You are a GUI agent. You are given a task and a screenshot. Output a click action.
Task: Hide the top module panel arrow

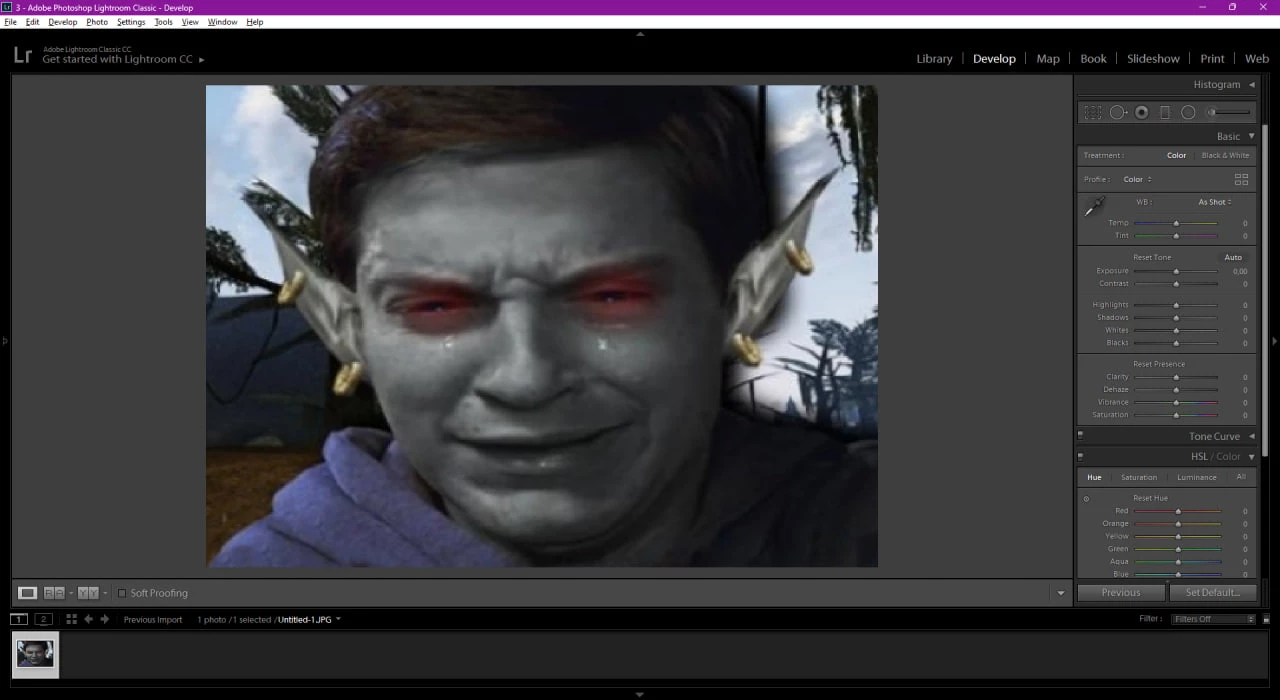tap(640, 33)
